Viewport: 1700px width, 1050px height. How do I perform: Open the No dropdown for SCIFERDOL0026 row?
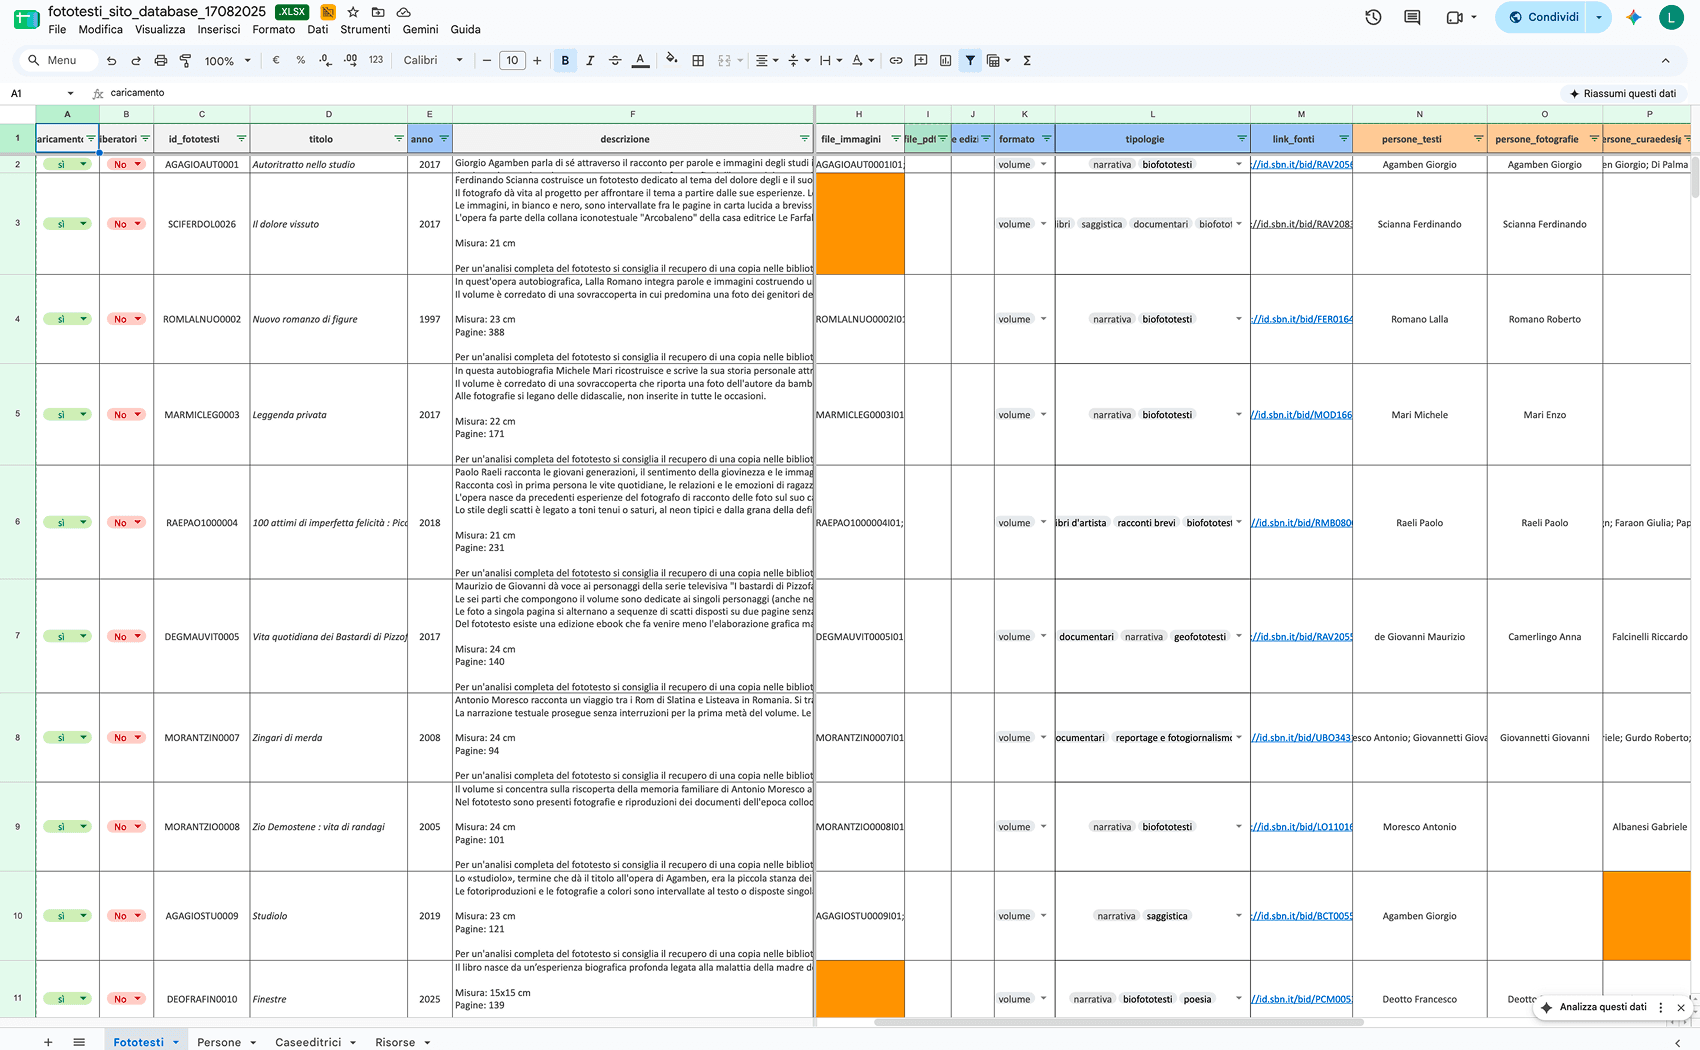point(138,224)
